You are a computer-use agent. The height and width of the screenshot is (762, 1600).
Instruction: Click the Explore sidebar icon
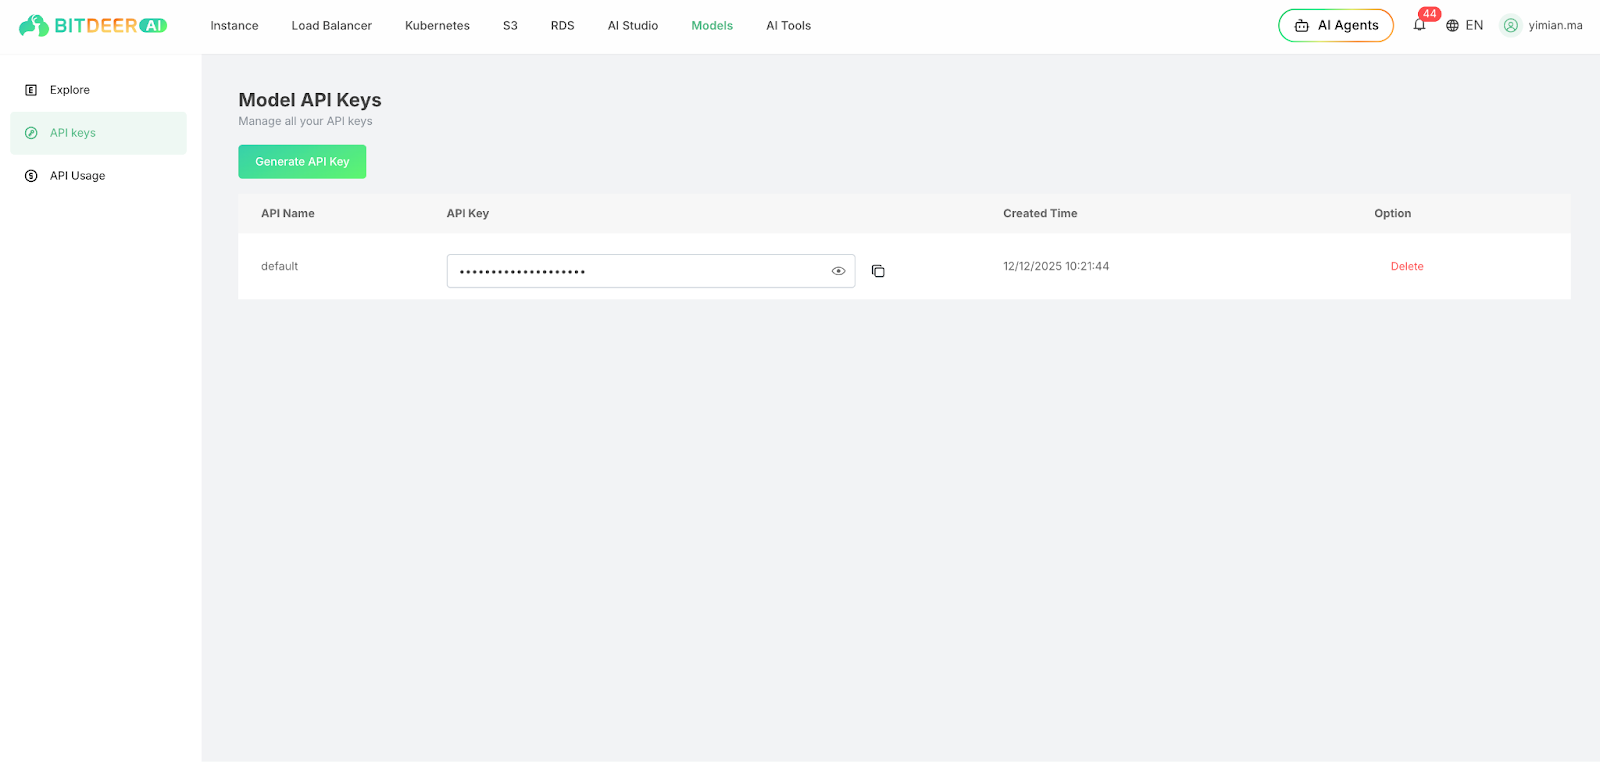pyautogui.click(x=31, y=90)
